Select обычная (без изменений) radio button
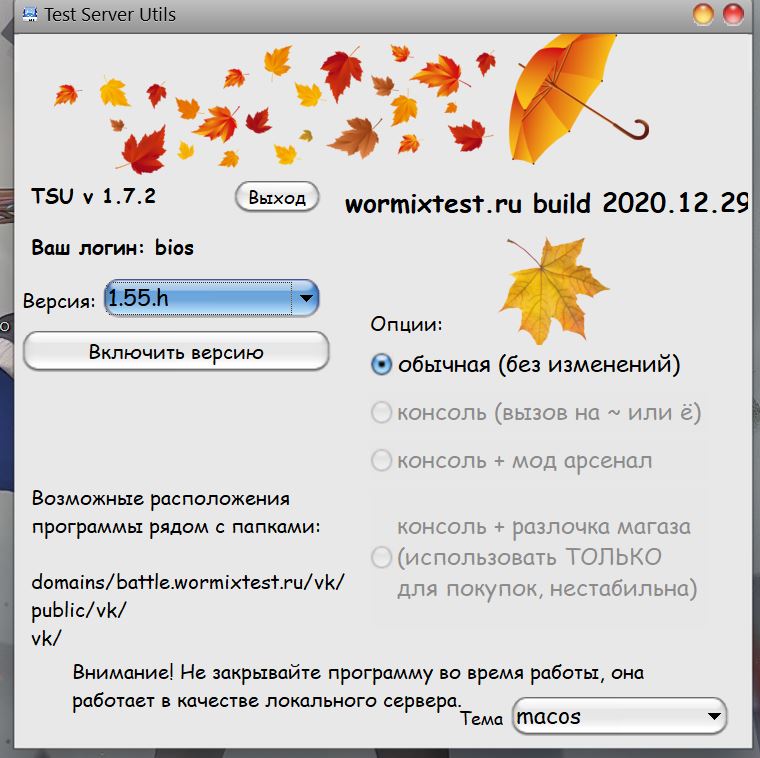The height and width of the screenshot is (758, 760). [x=381, y=364]
